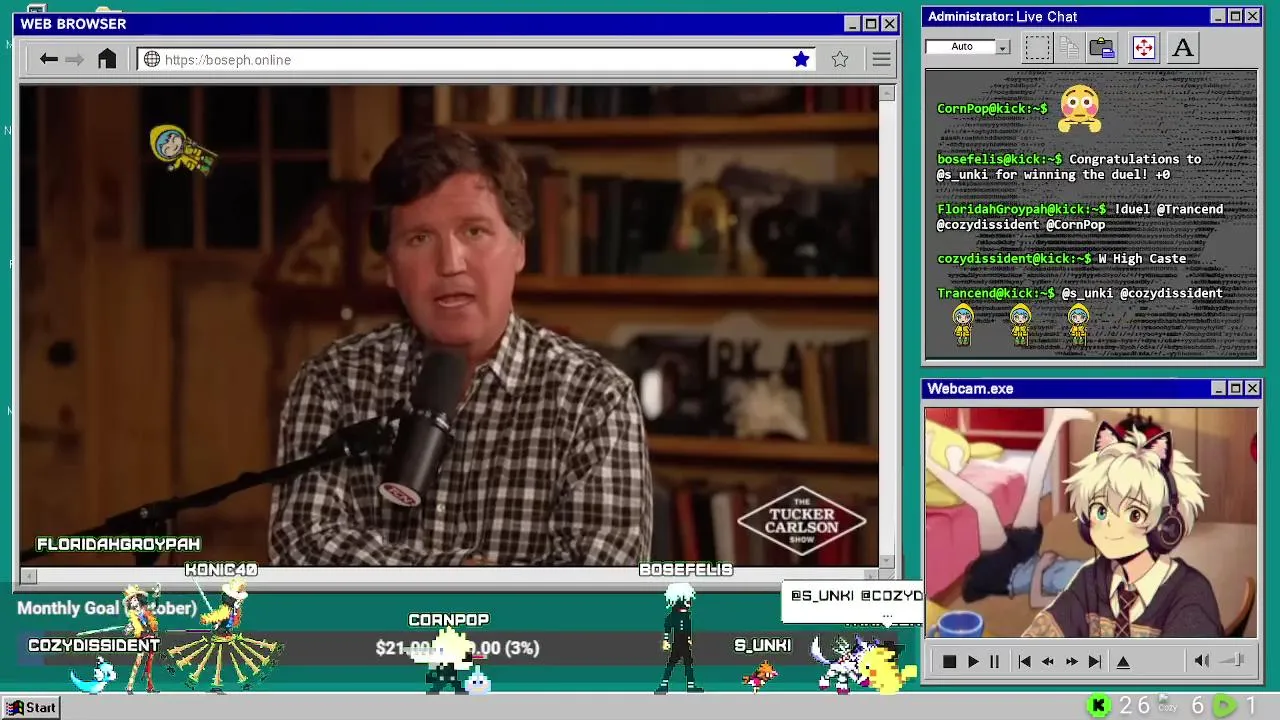1280x720 pixels.
Task: Click the eject button in Webcam.exe
Action: (1123, 661)
